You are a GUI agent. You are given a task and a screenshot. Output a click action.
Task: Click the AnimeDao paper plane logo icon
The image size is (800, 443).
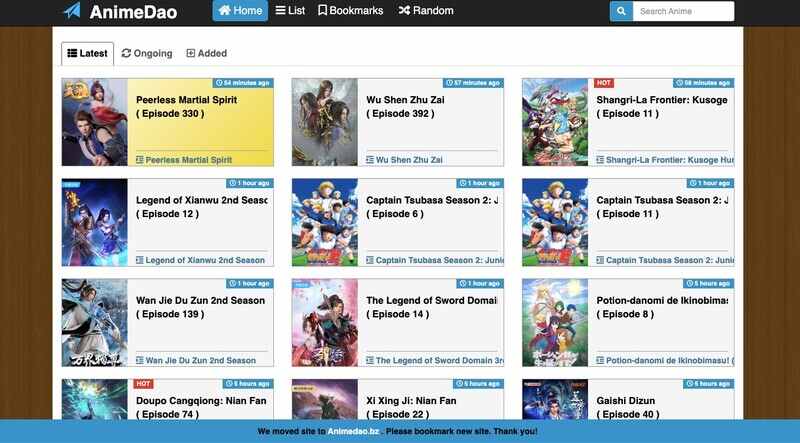click(72, 11)
